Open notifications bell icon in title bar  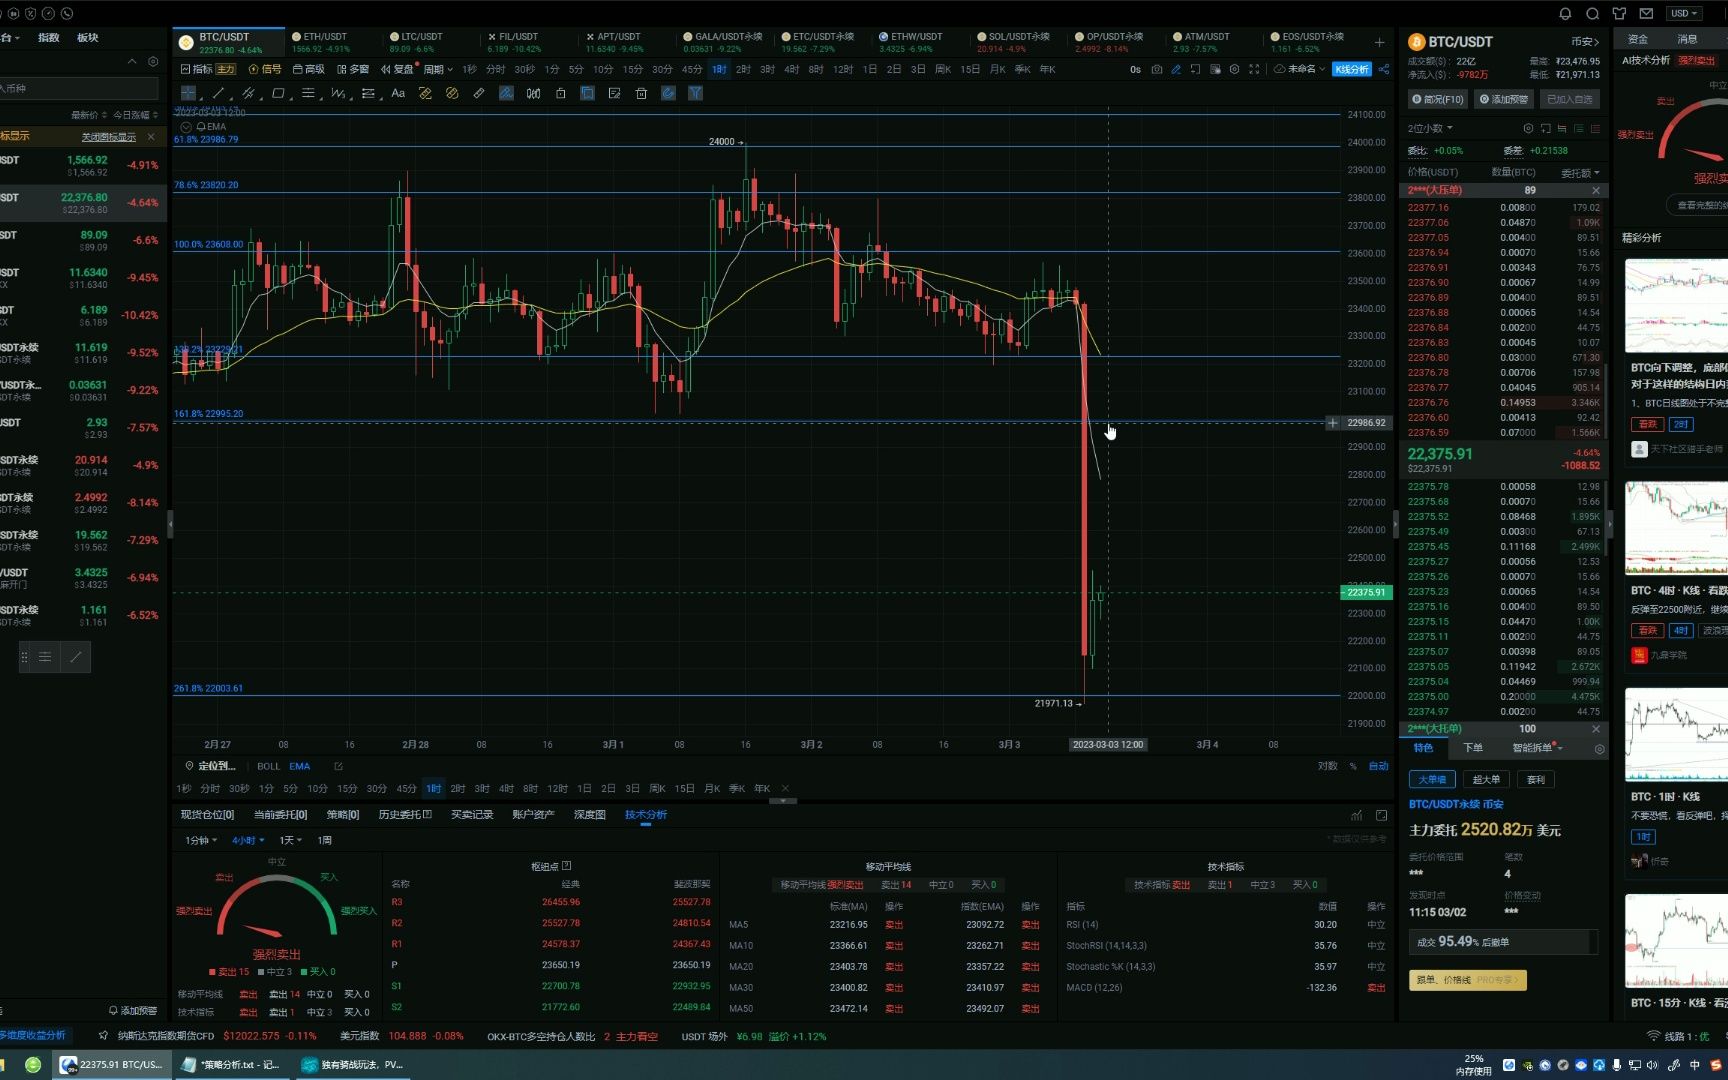[1565, 13]
